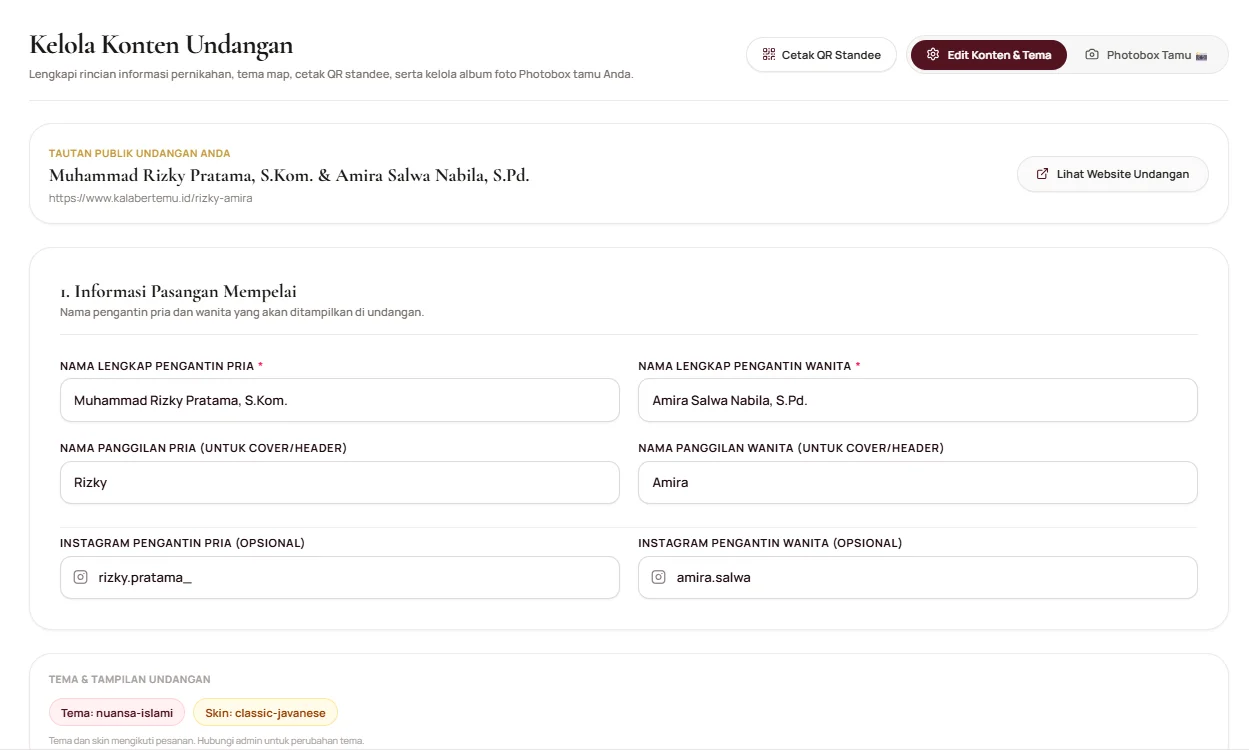This screenshot has width=1249, height=750.
Task: Click Instagram icon in groom's Instagram field
Action: pyautogui.click(x=81, y=577)
